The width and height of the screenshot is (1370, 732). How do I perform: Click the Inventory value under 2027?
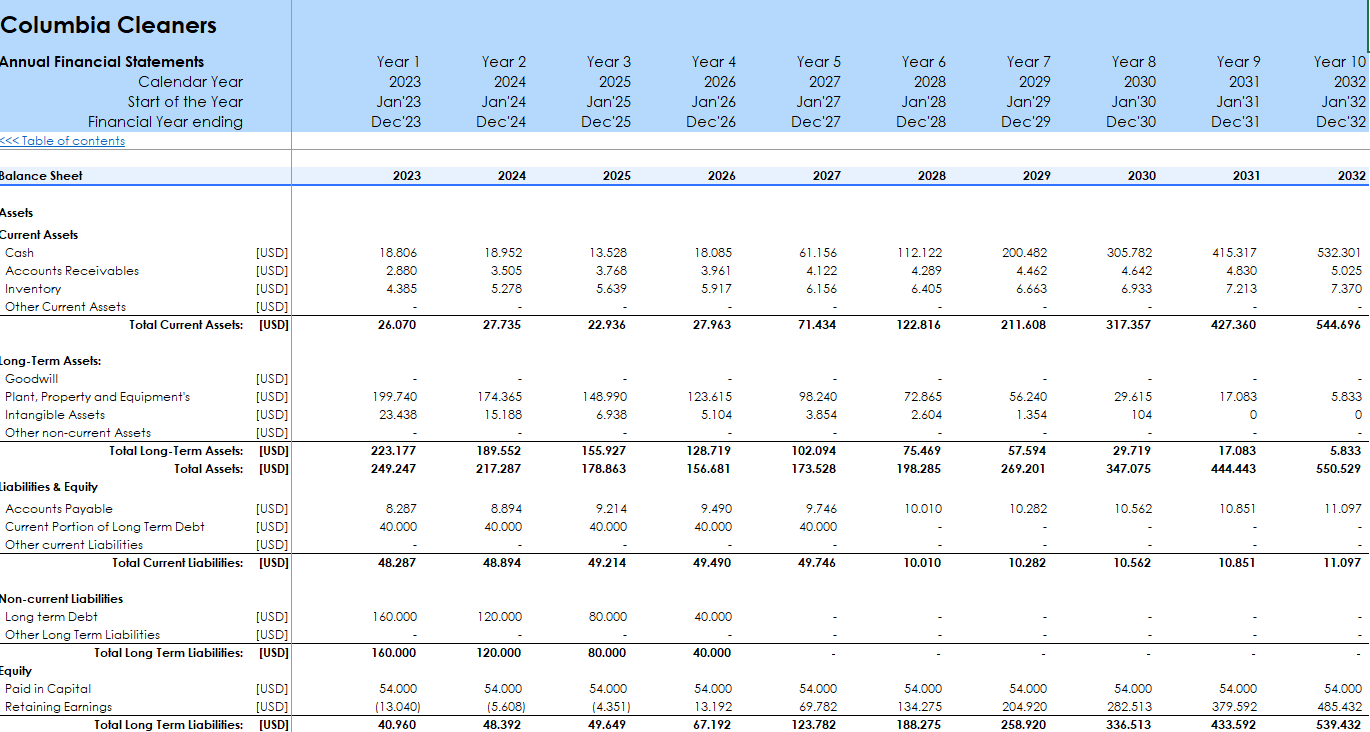pyautogui.click(x=819, y=289)
